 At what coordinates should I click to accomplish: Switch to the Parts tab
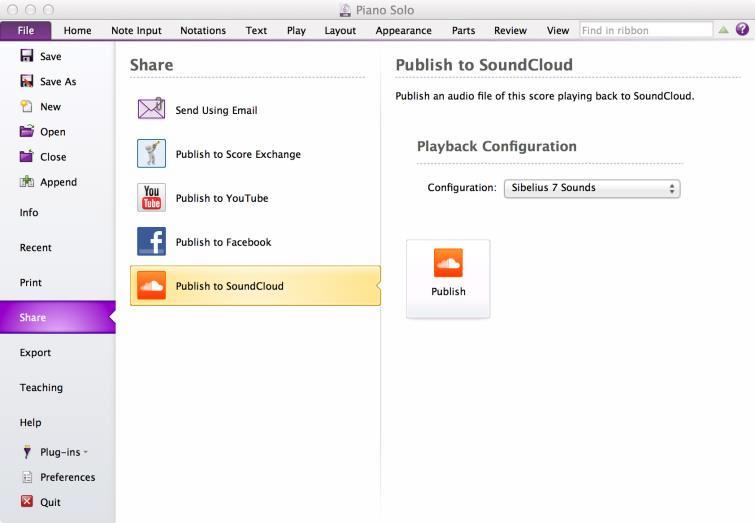click(x=463, y=30)
